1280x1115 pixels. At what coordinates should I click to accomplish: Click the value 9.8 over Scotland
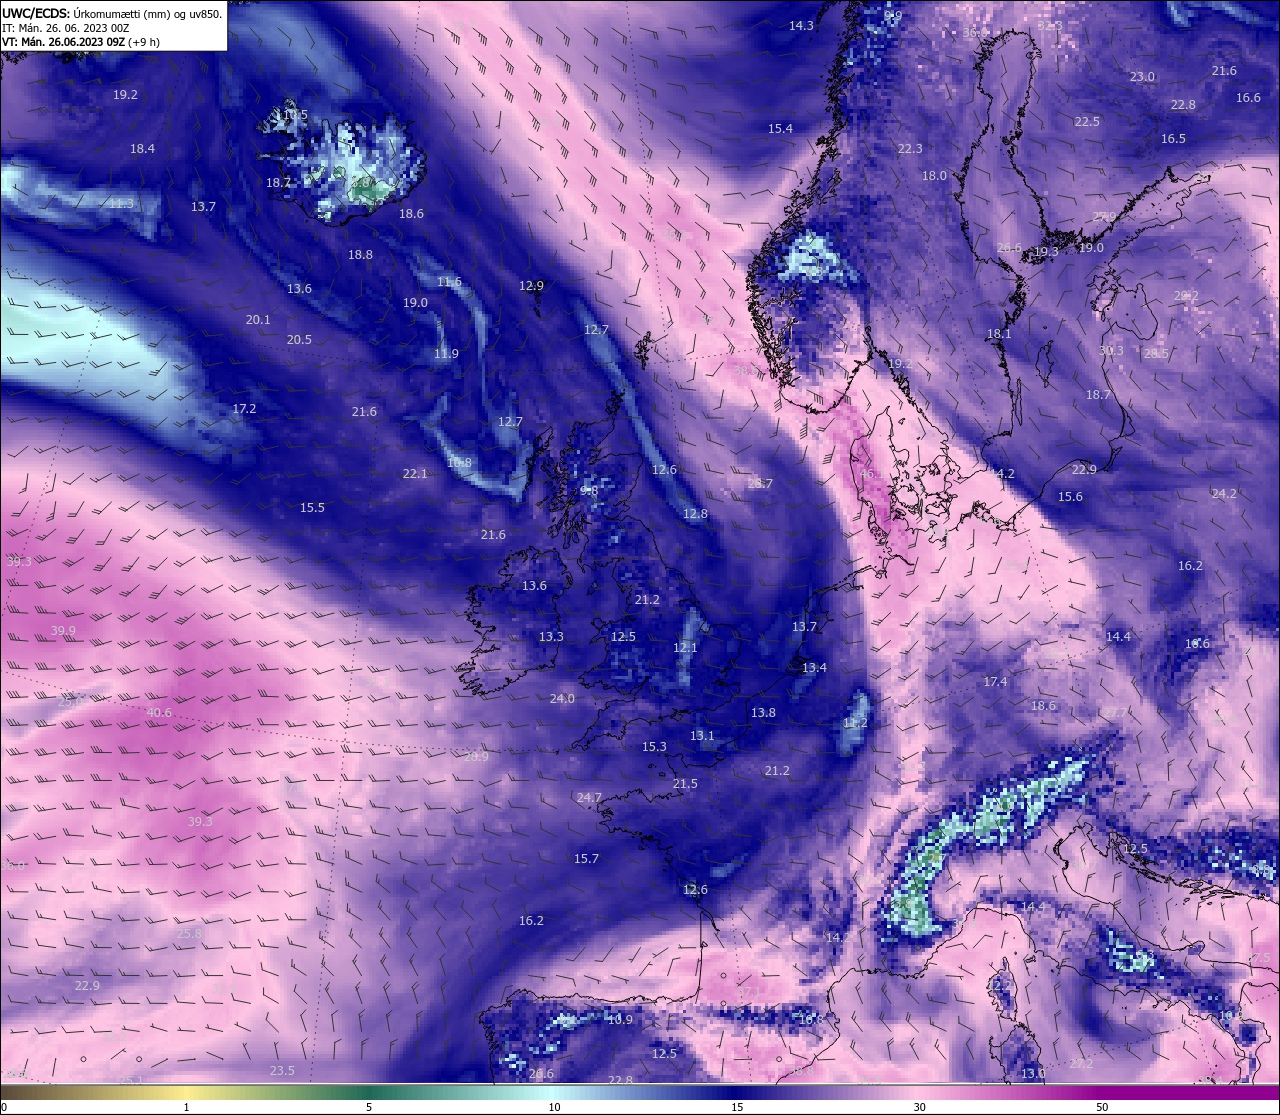click(x=589, y=491)
